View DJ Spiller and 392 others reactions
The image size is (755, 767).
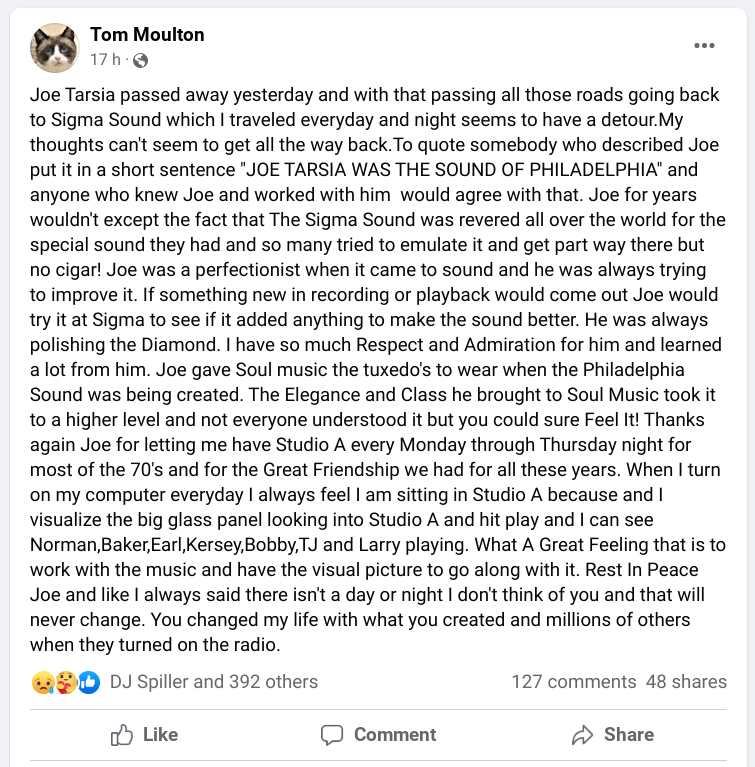(214, 682)
